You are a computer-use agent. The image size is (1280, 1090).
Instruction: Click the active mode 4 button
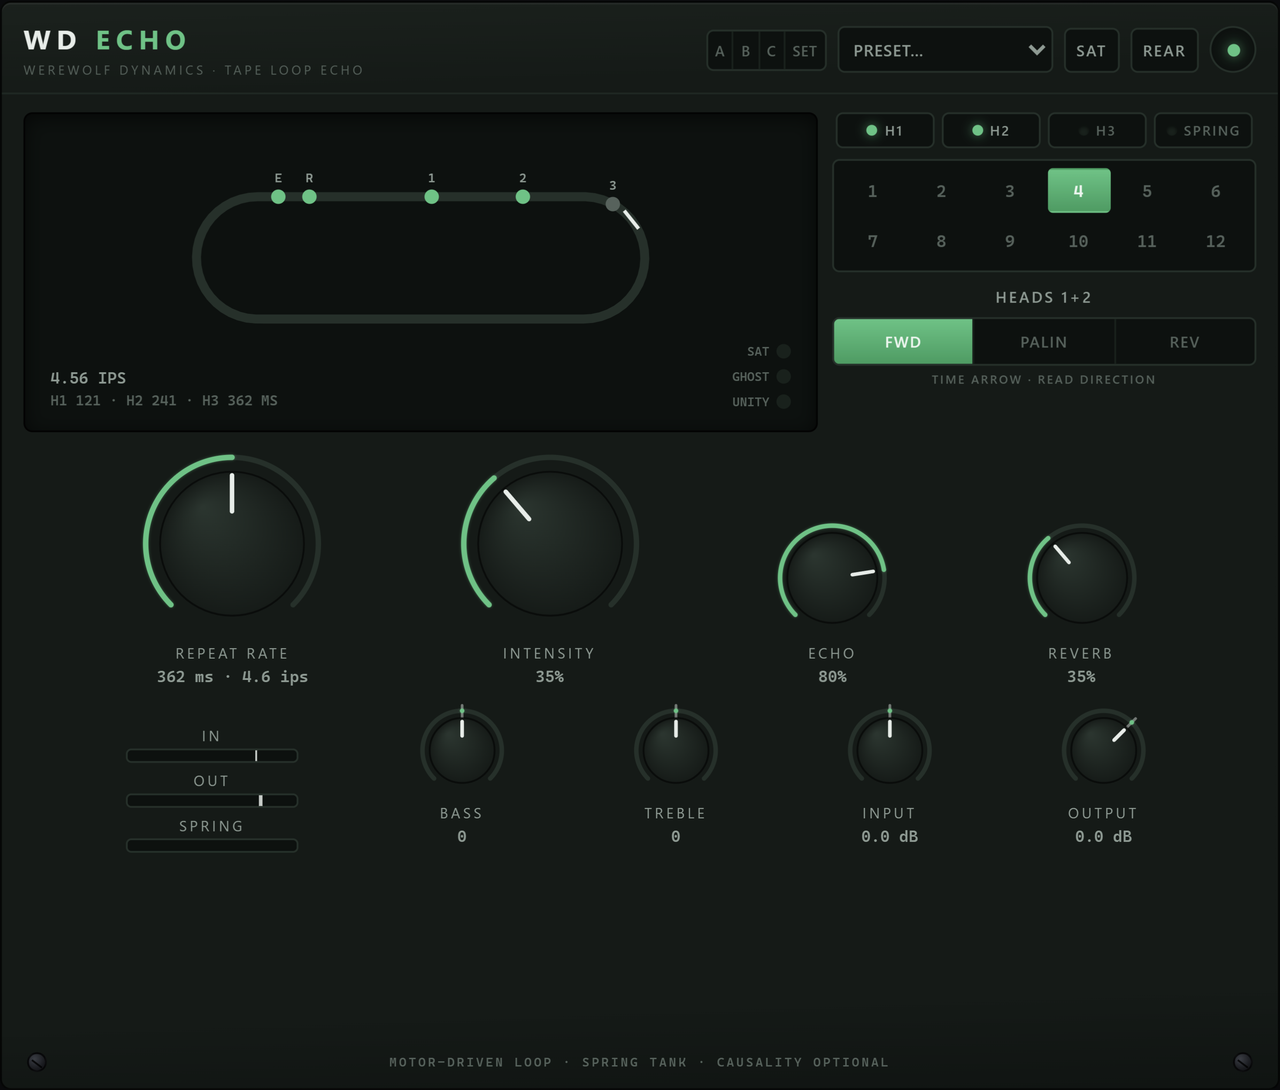(1079, 191)
